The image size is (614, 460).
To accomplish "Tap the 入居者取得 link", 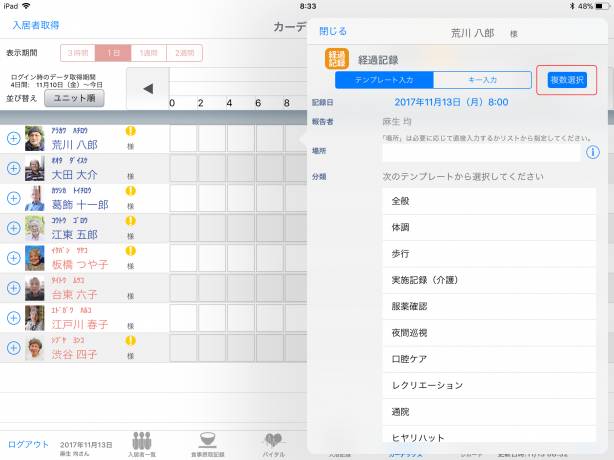I will pyautogui.click(x=36, y=25).
